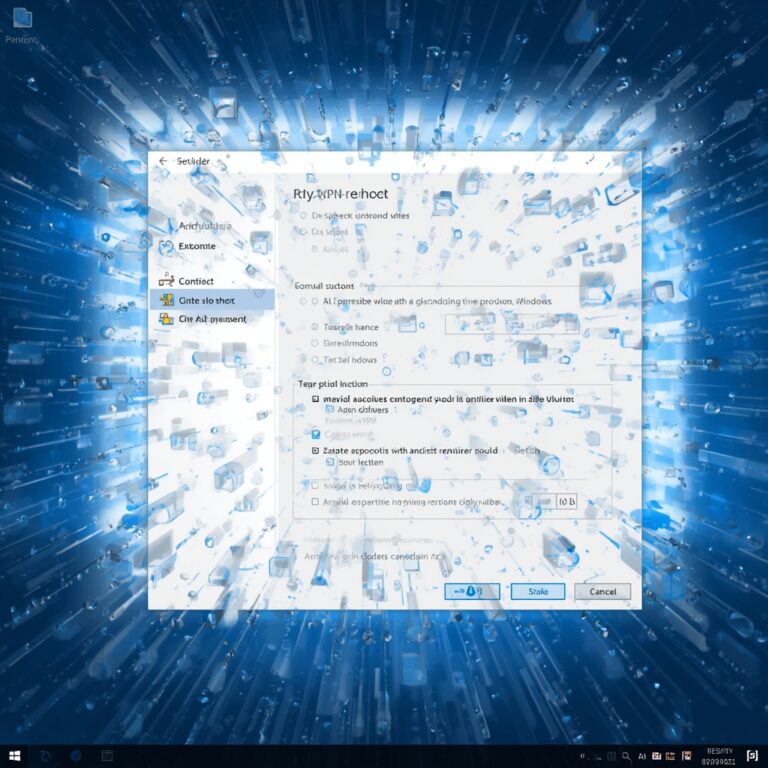Click the 'Cancel' button
This screenshot has height=768, width=768.
602,592
